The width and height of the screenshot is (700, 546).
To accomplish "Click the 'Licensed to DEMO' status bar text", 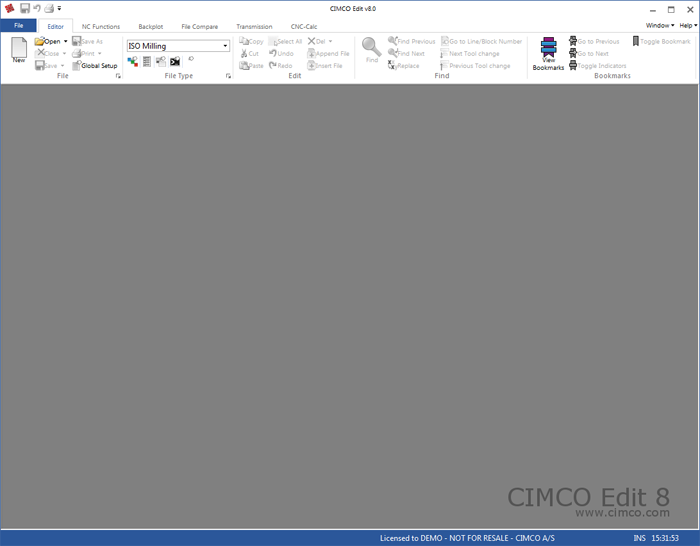I will pyautogui.click(x=467, y=538).
